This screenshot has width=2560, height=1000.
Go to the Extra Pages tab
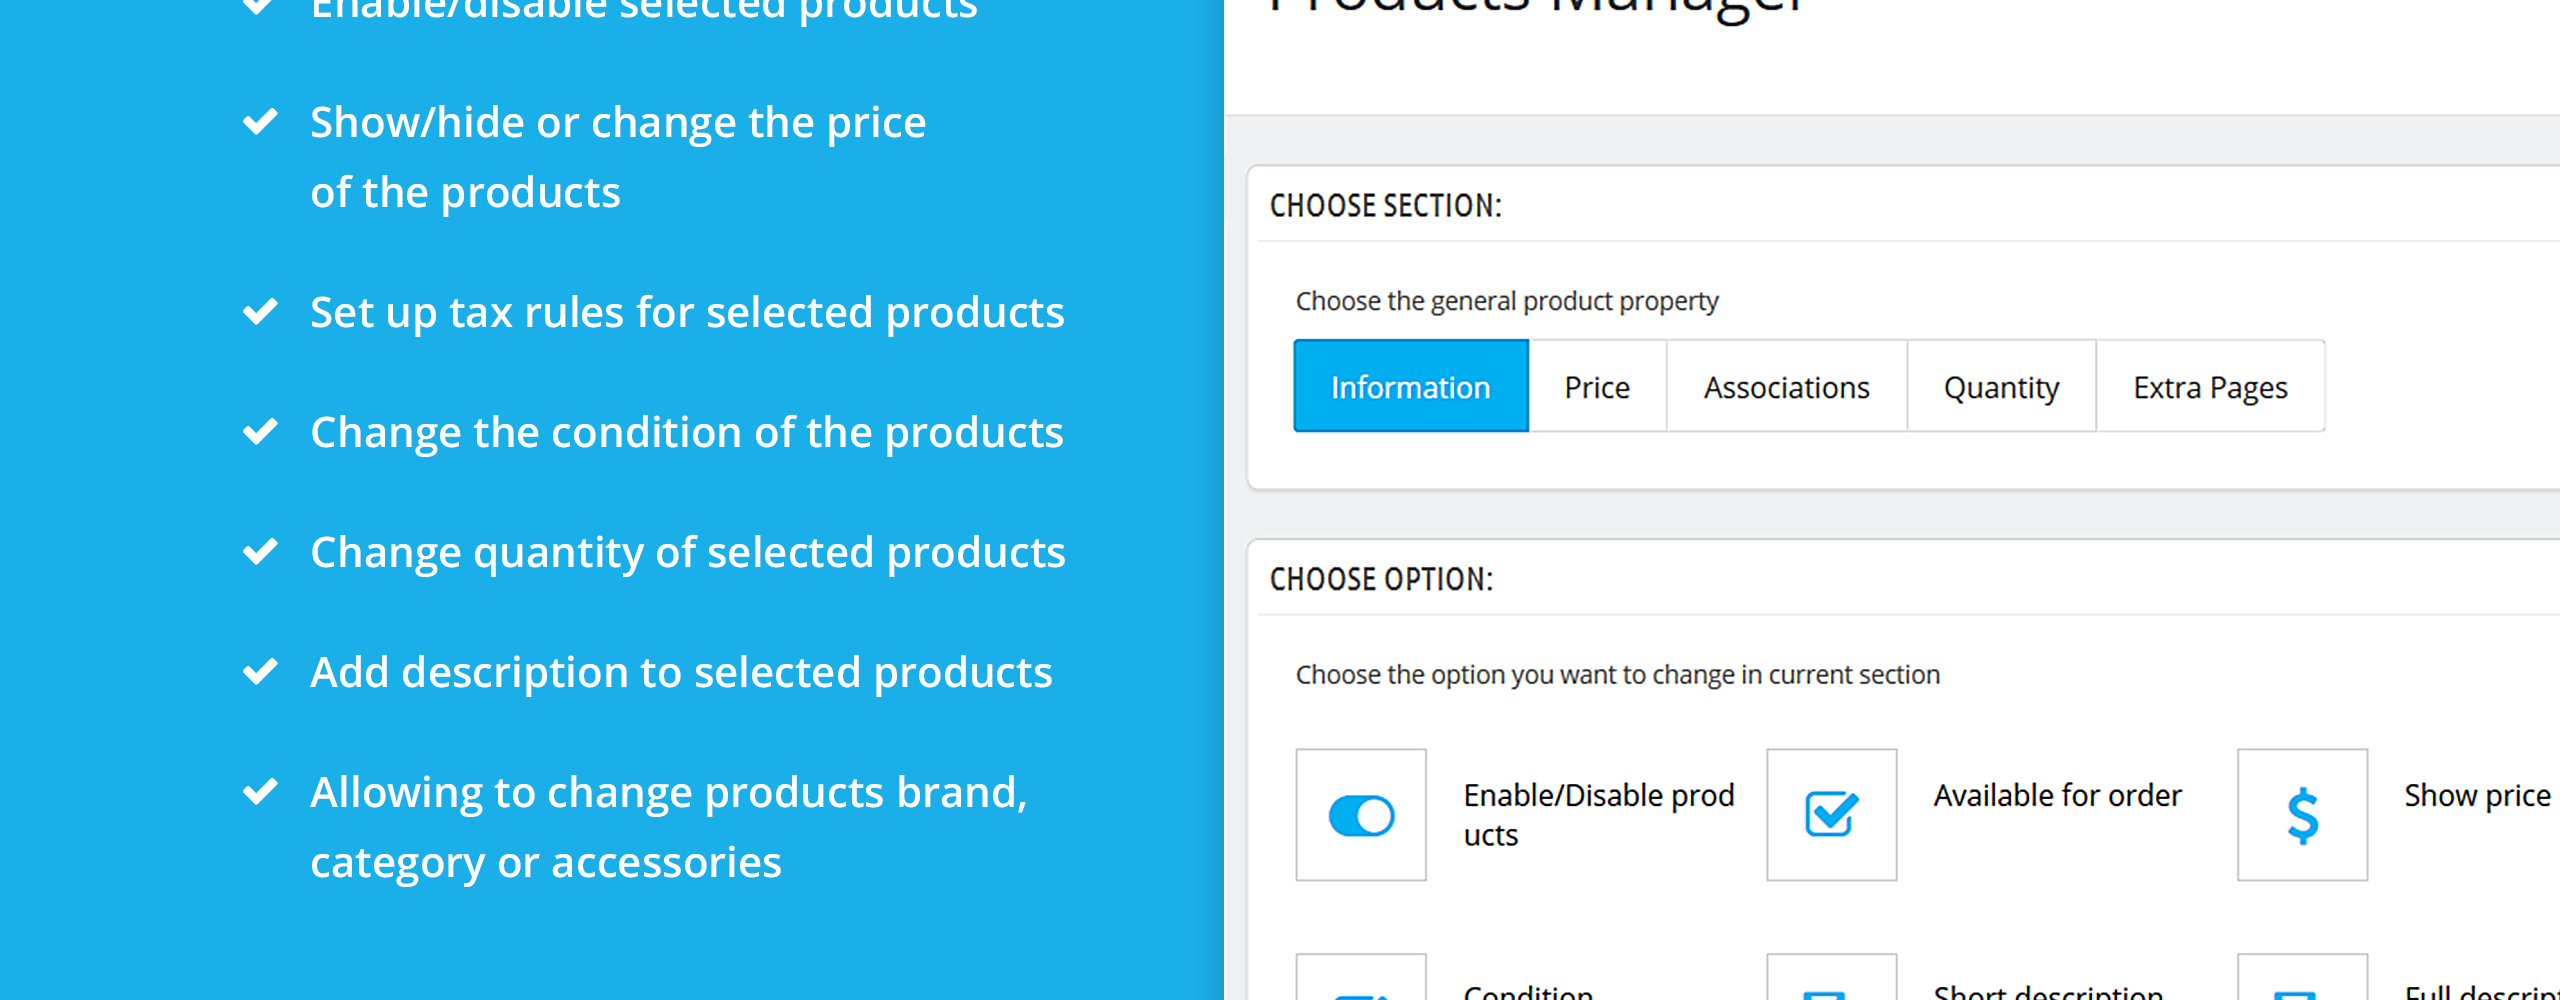2210,386
